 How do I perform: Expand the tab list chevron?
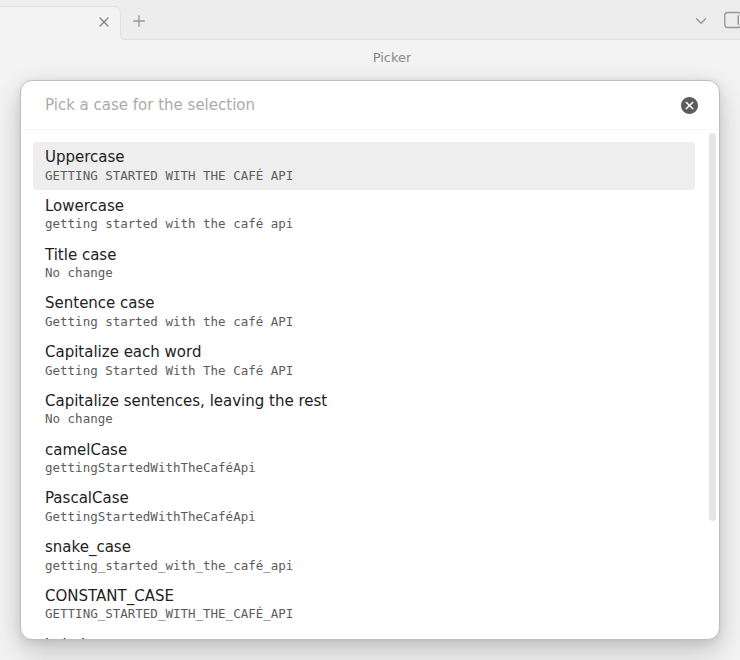point(701,21)
